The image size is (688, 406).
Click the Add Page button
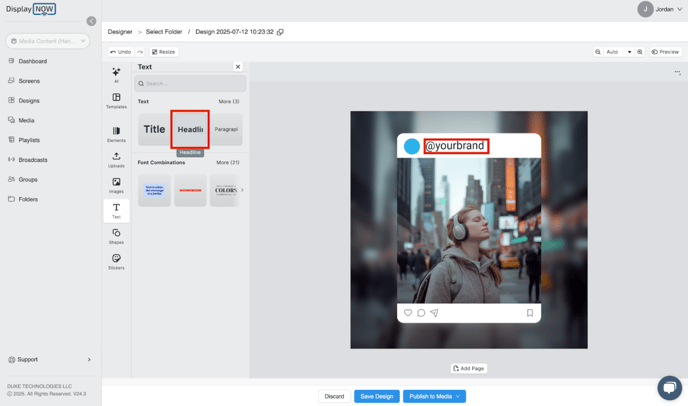469,368
